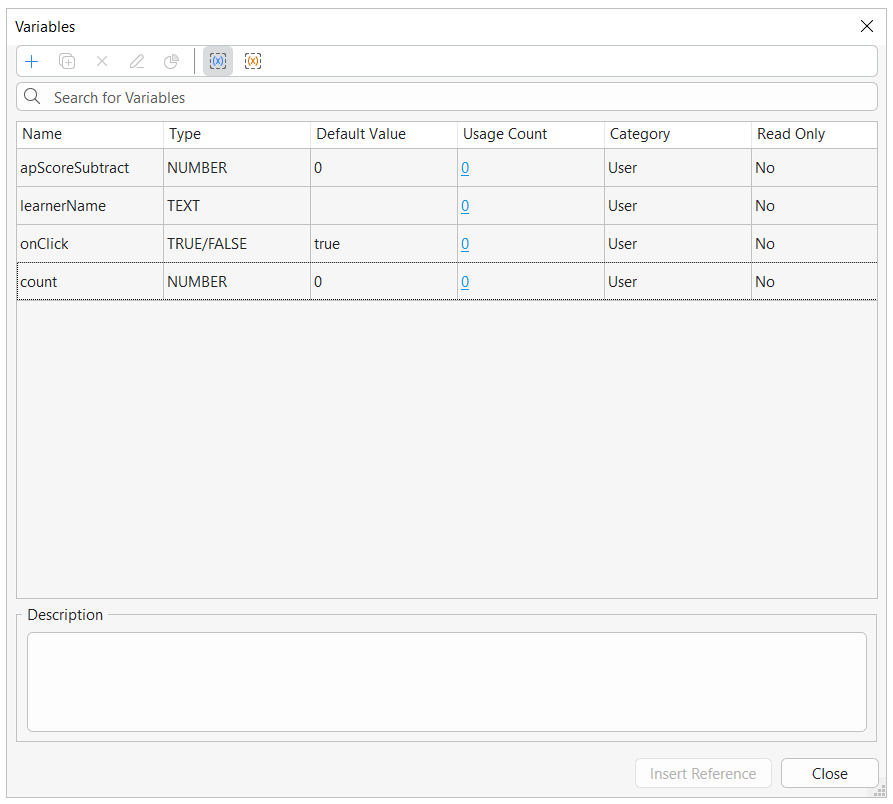
Task: Add a new variable
Action: [x=31, y=61]
